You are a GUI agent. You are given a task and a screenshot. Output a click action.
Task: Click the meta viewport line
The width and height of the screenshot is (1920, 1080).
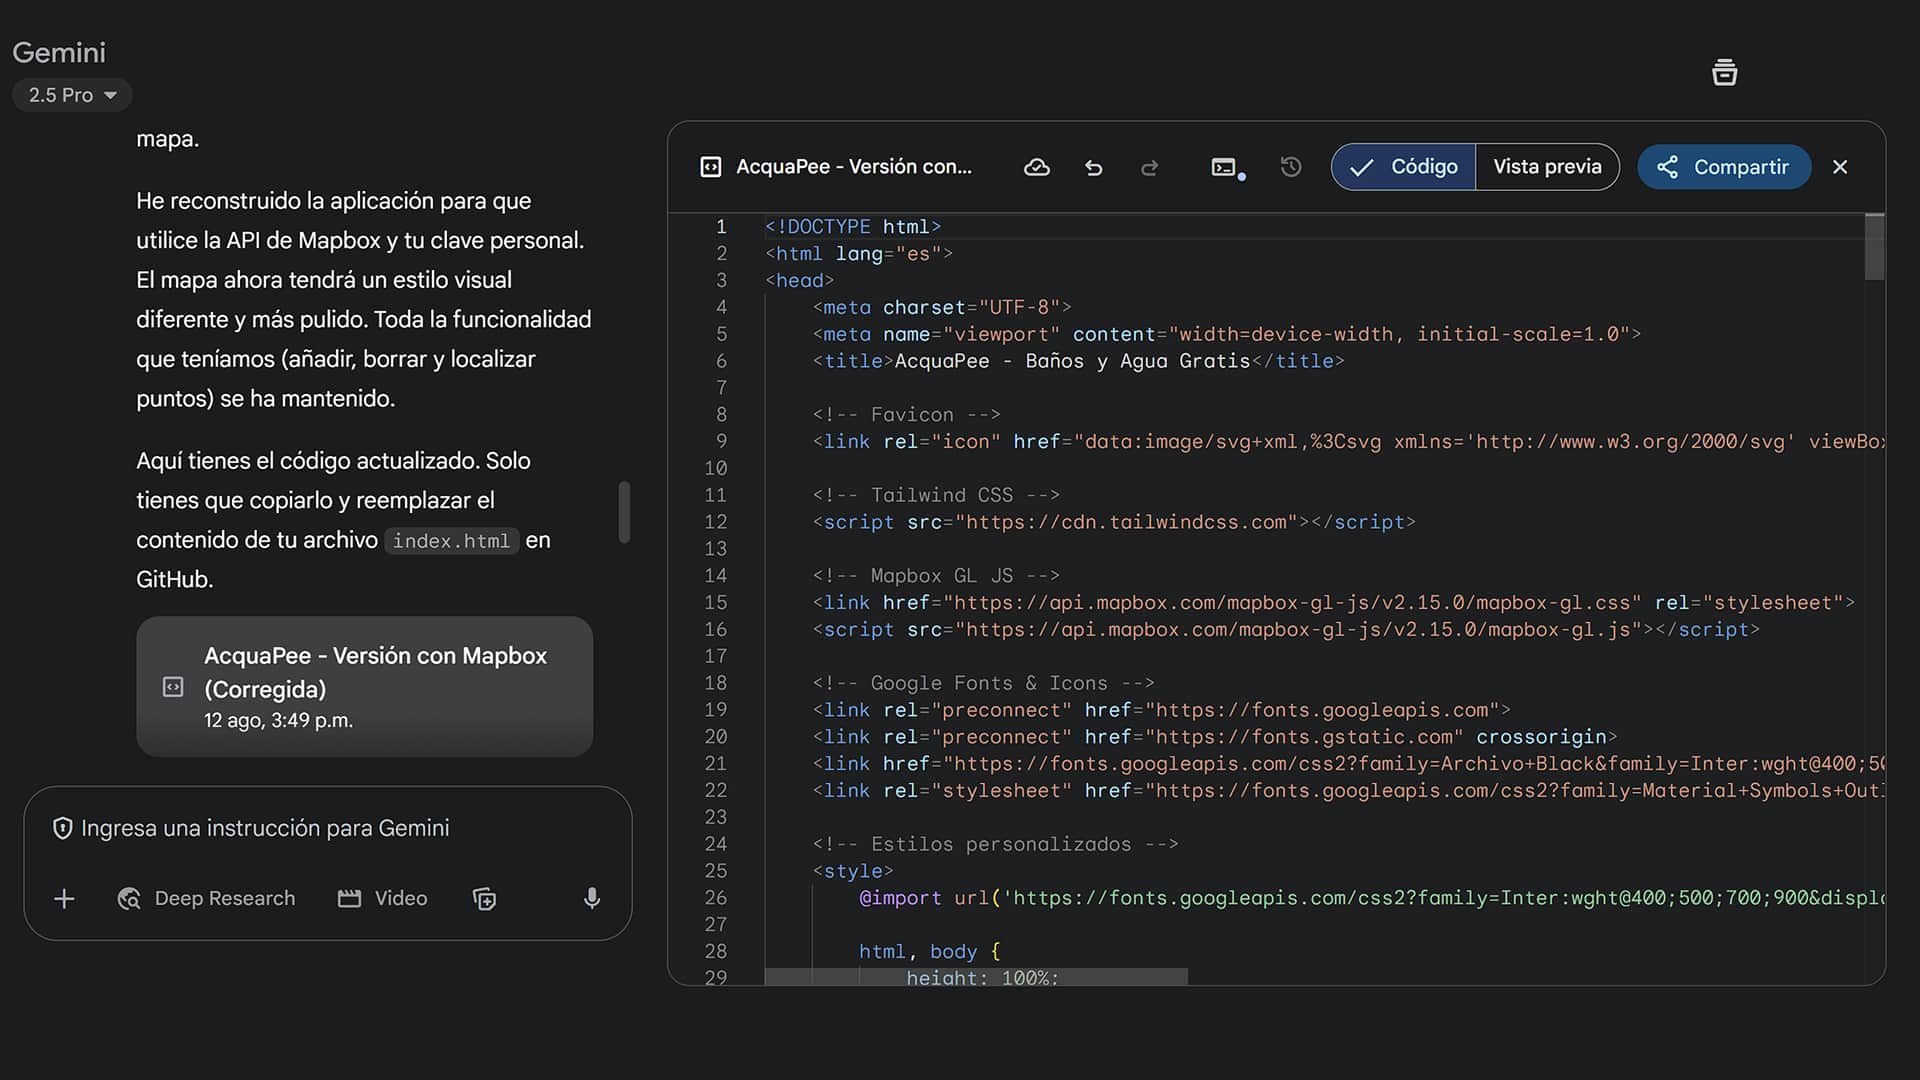(1227, 334)
